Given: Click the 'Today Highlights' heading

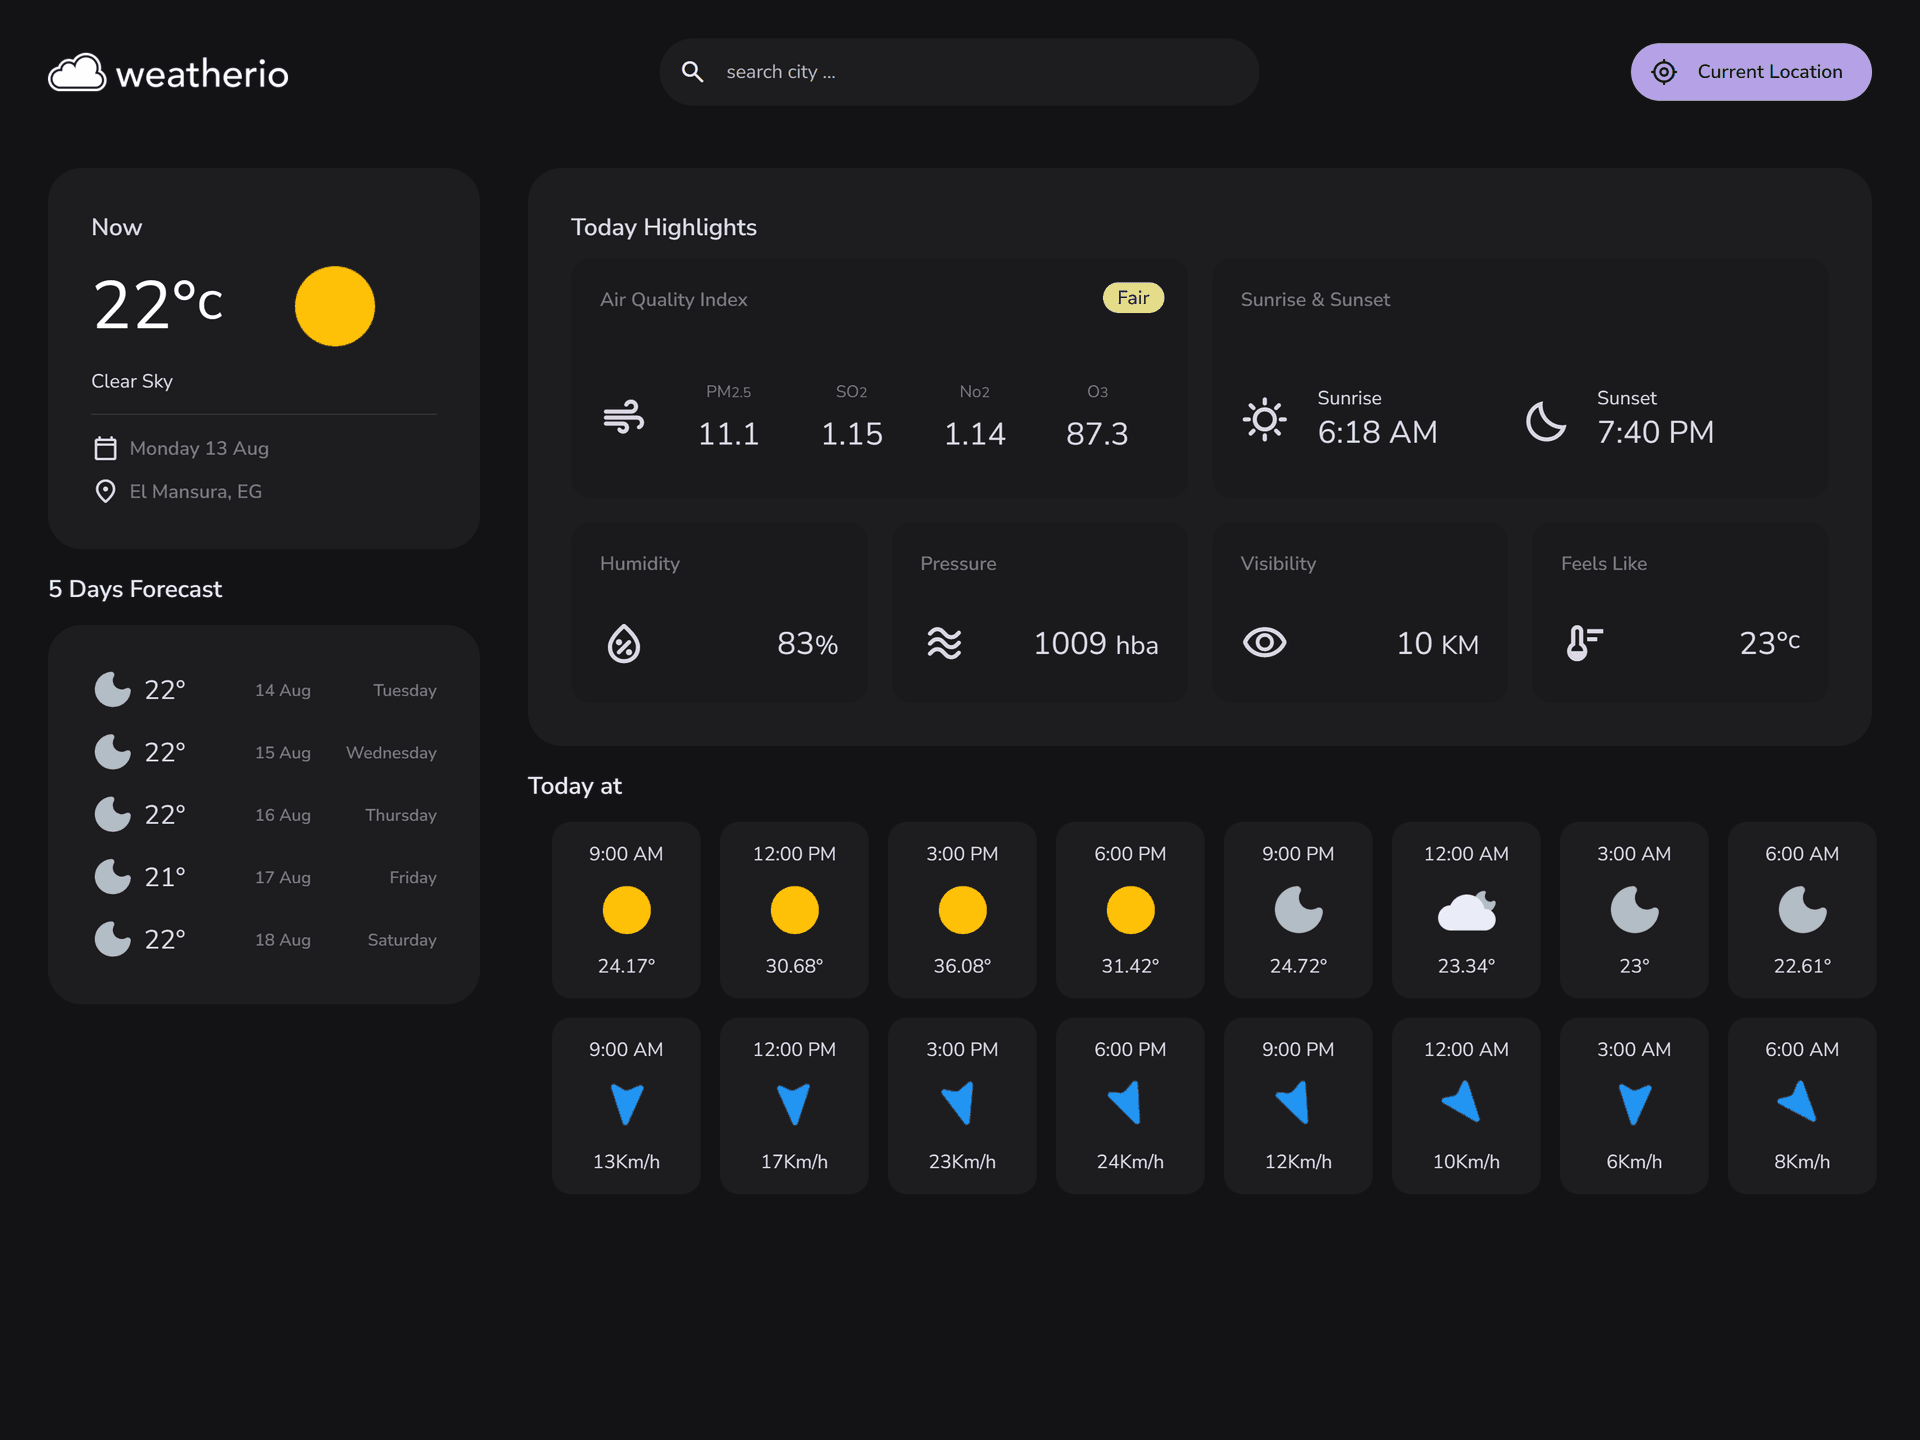Looking at the screenshot, I should [x=664, y=227].
